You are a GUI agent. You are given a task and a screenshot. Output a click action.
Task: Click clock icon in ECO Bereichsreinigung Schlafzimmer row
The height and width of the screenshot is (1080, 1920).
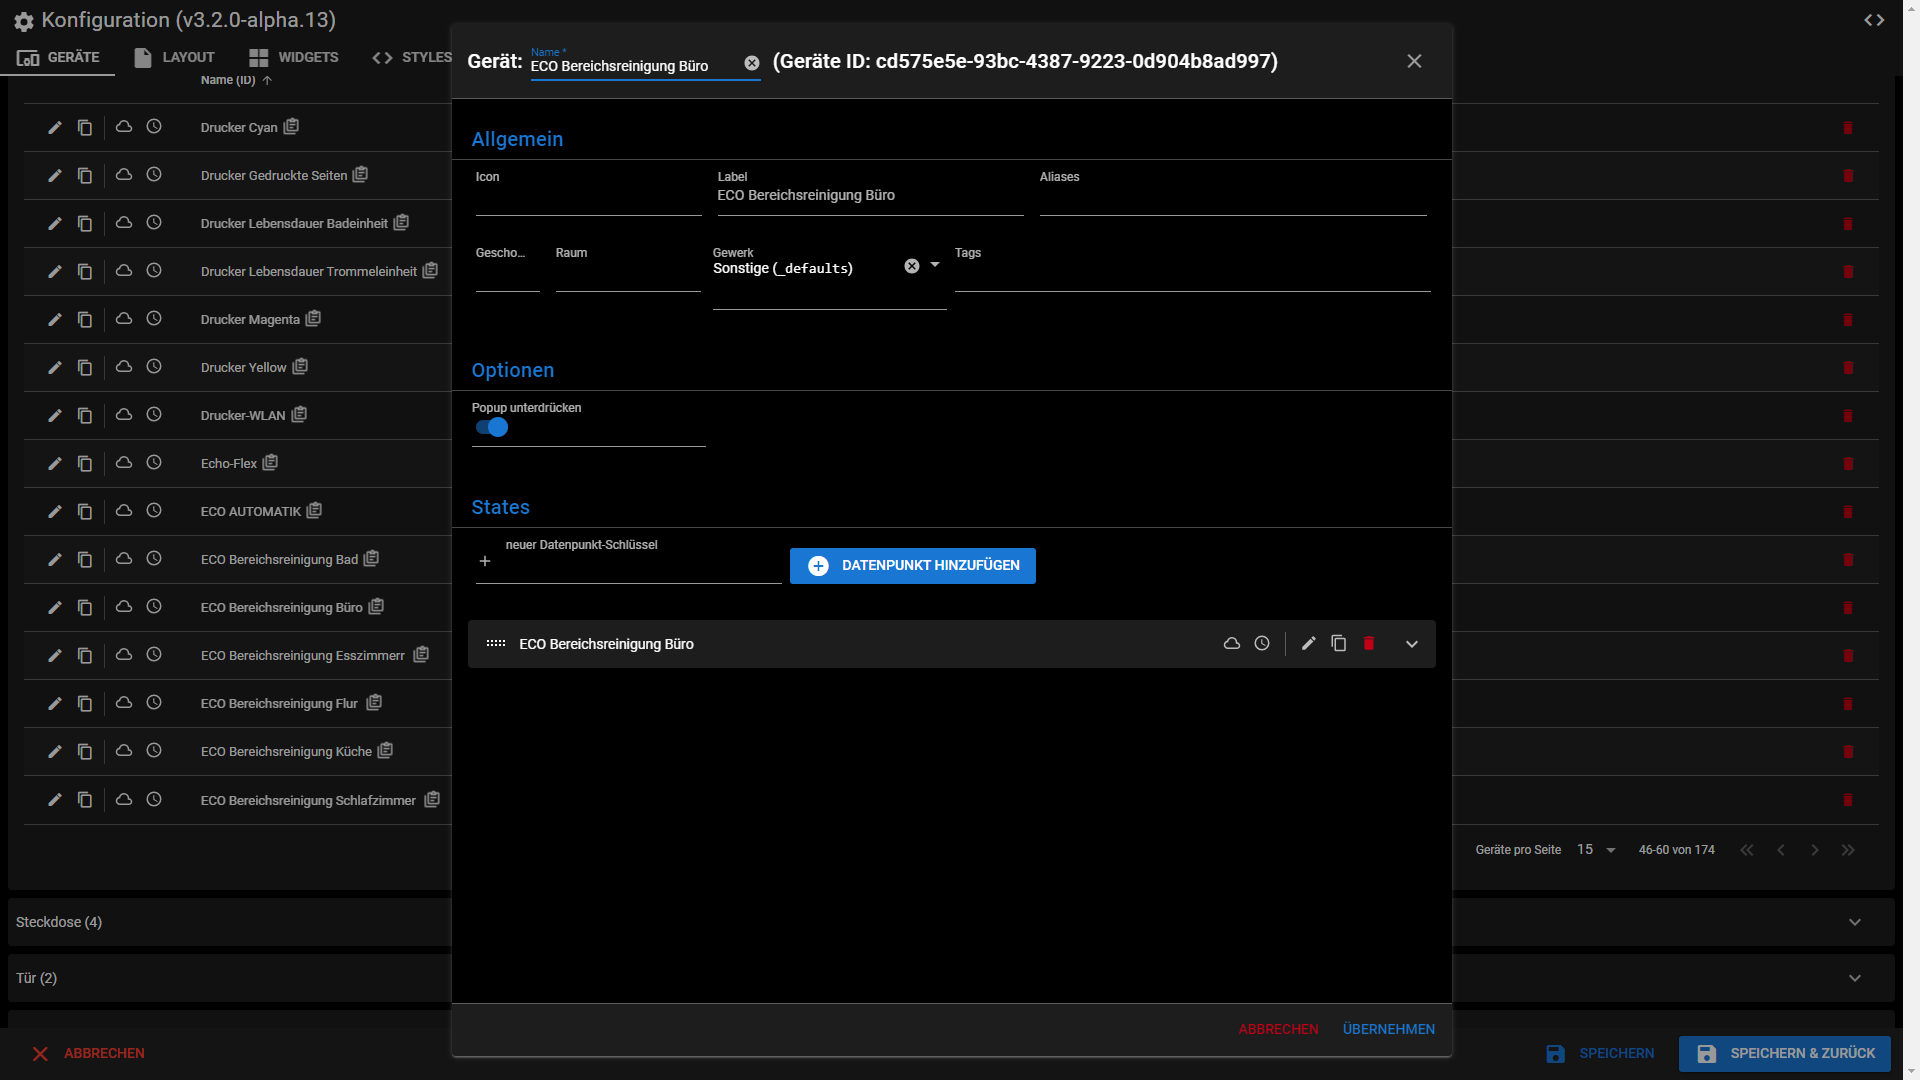154,799
